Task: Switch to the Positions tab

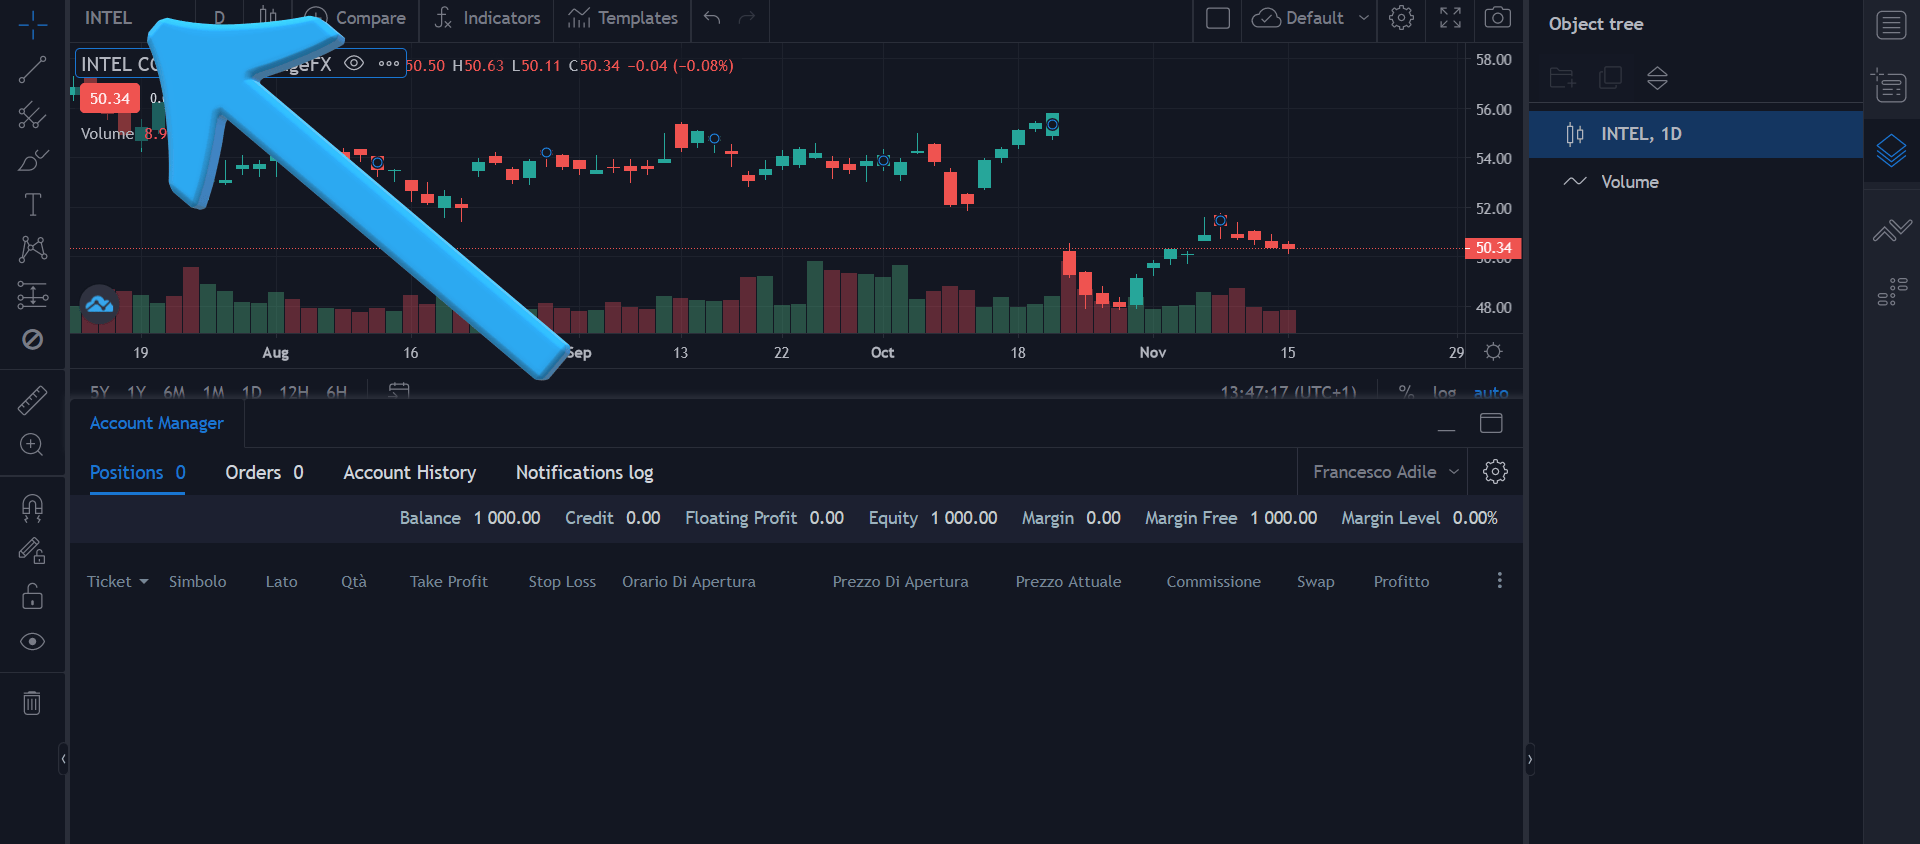Action: tap(138, 472)
